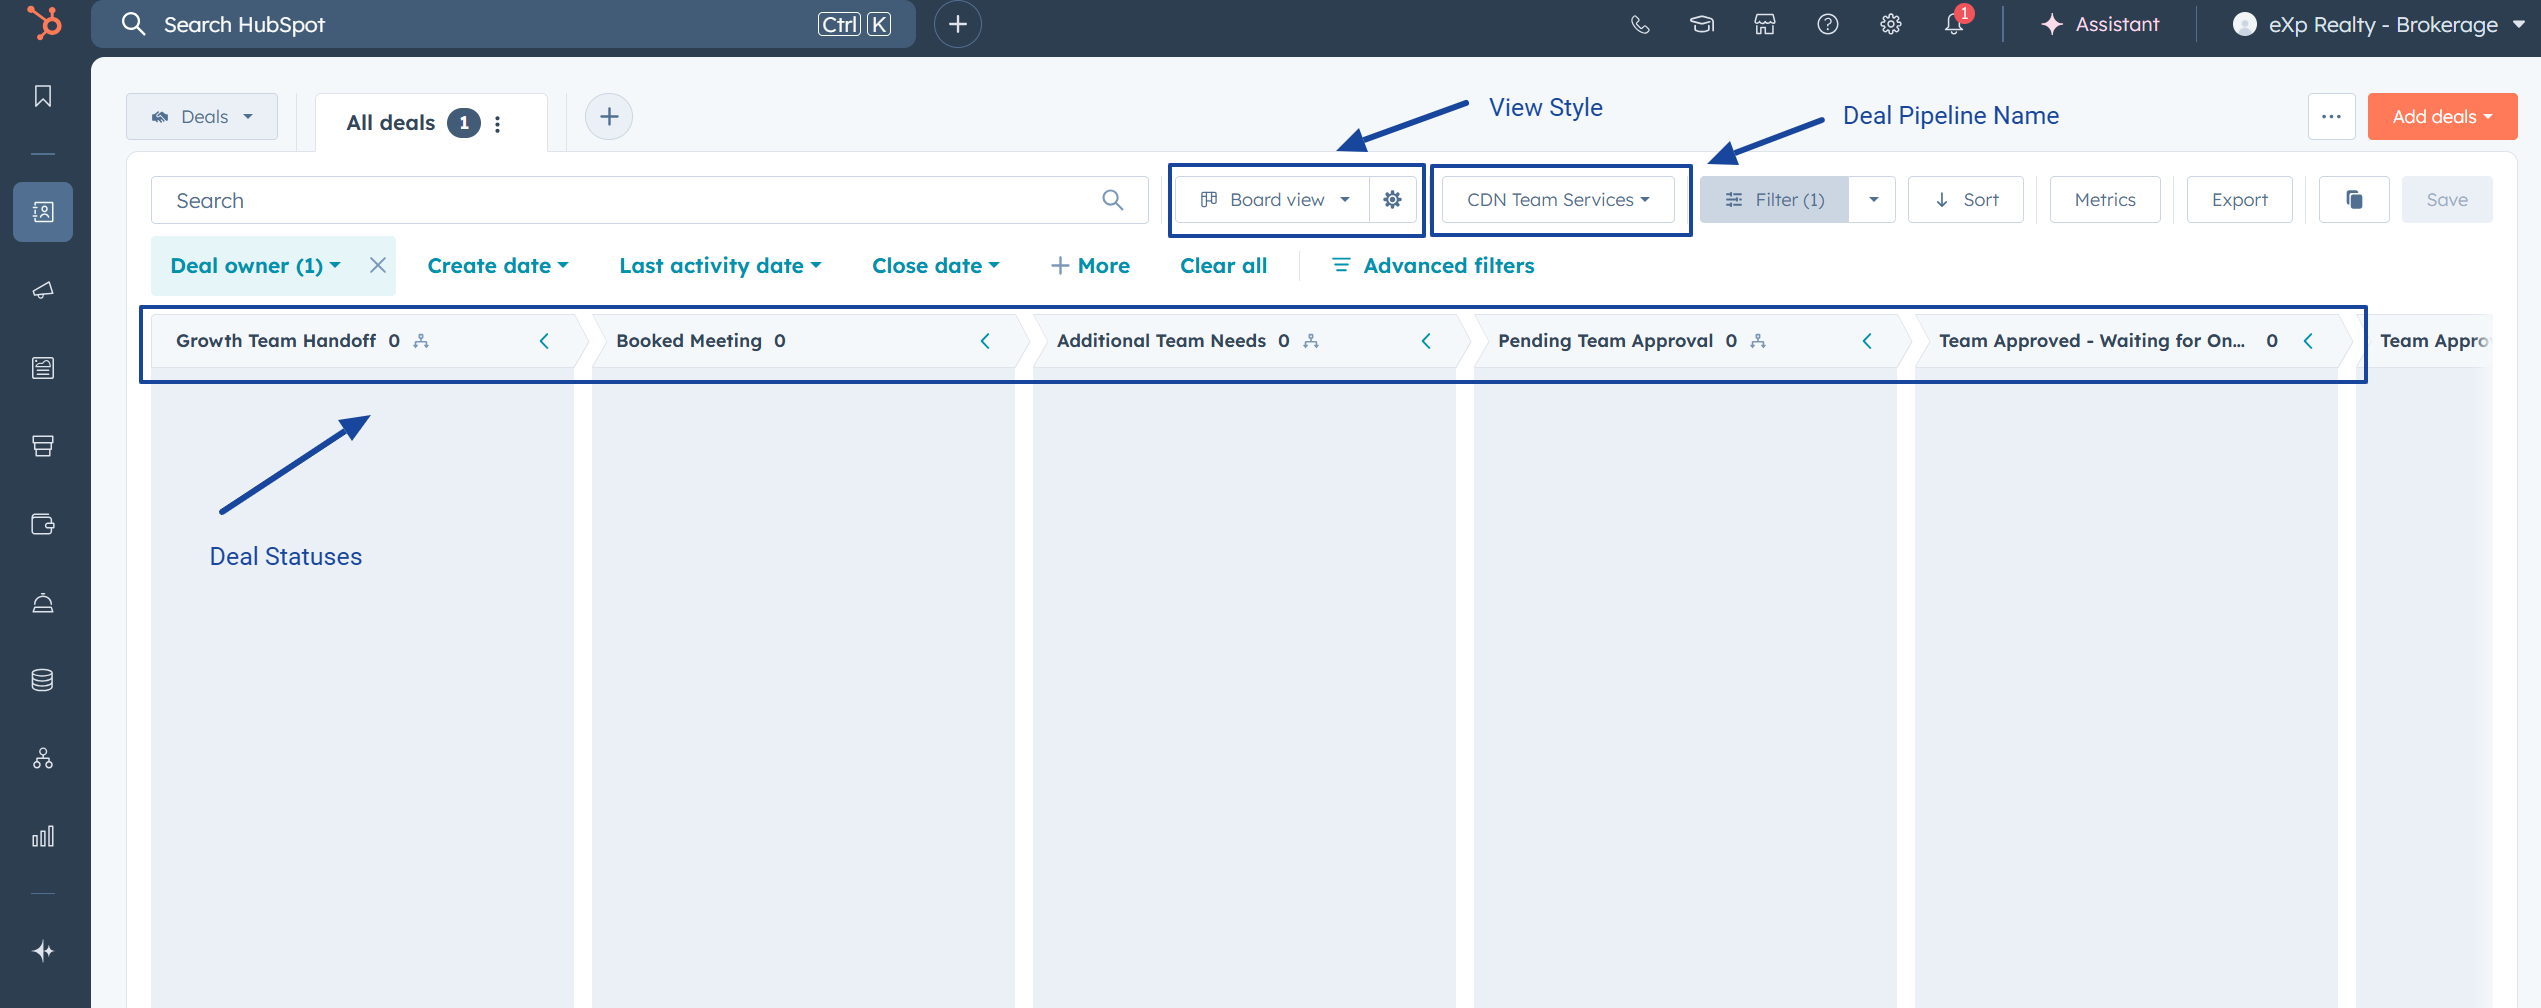Open the bookmarks icon in the sidebar
This screenshot has width=2541, height=1008.
[x=43, y=96]
